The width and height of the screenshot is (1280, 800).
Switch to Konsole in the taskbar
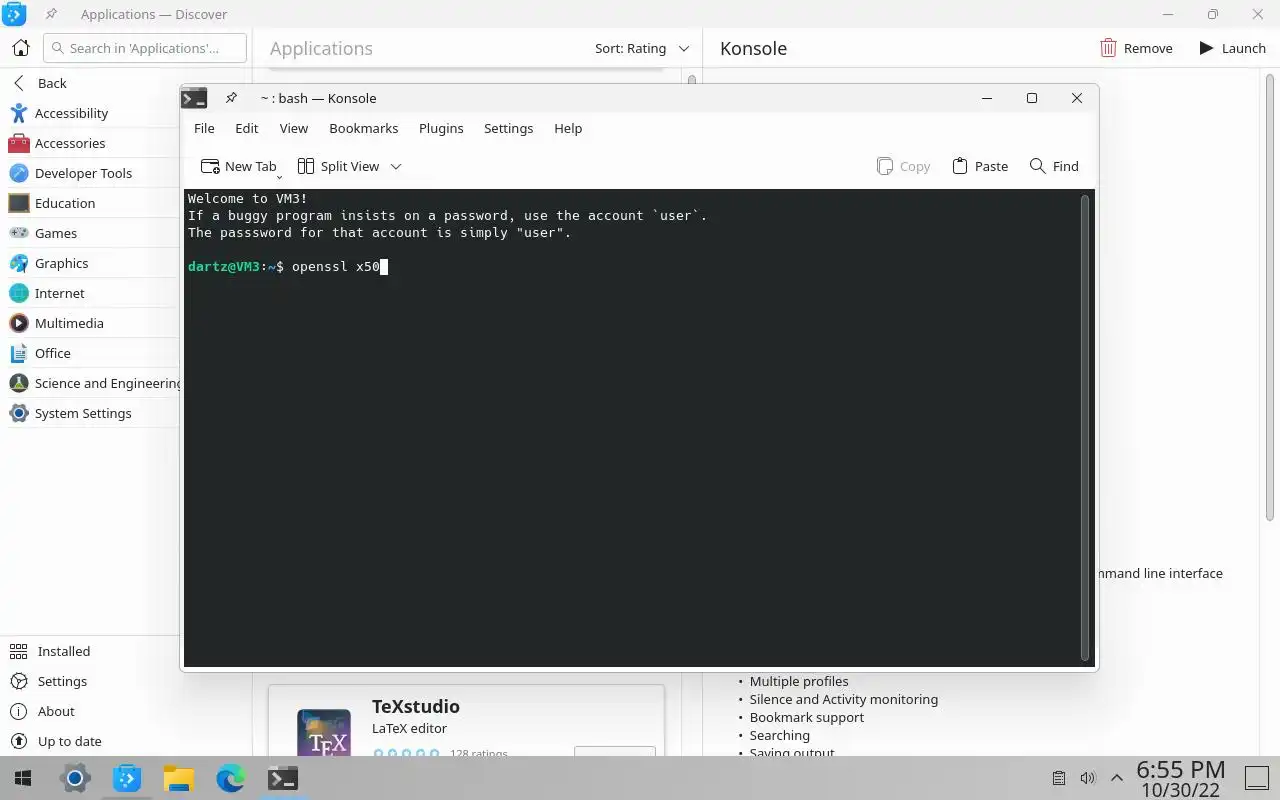283,778
